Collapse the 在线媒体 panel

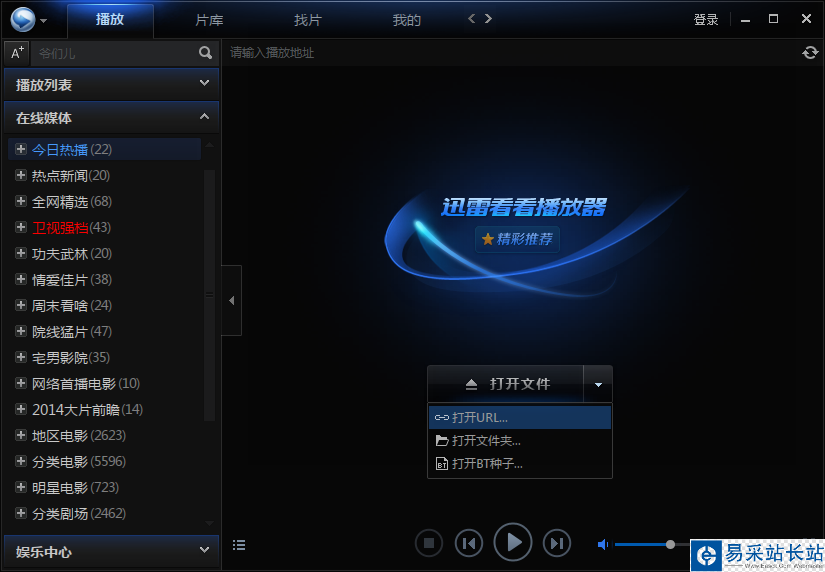point(112,117)
